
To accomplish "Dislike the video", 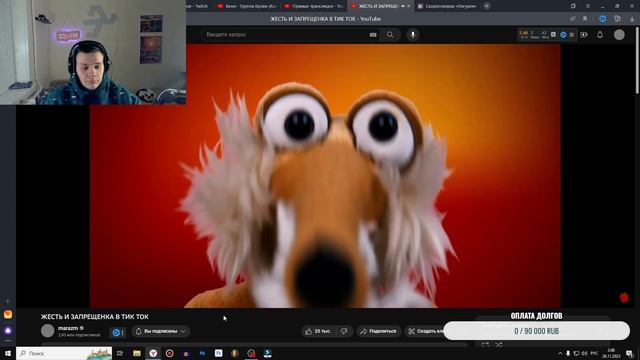I will point(344,331).
